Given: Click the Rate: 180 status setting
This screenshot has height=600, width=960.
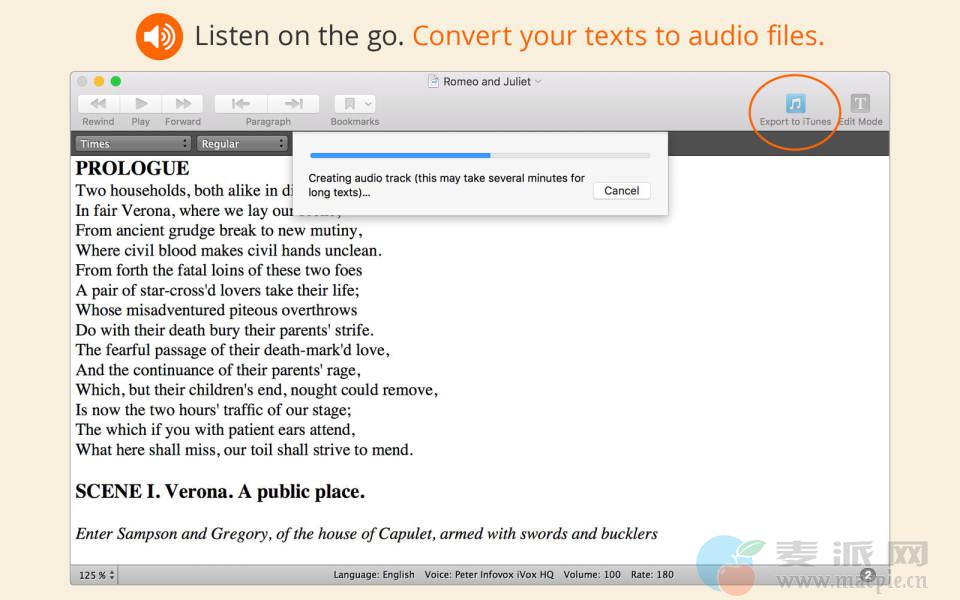Looking at the screenshot, I should tap(652, 575).
